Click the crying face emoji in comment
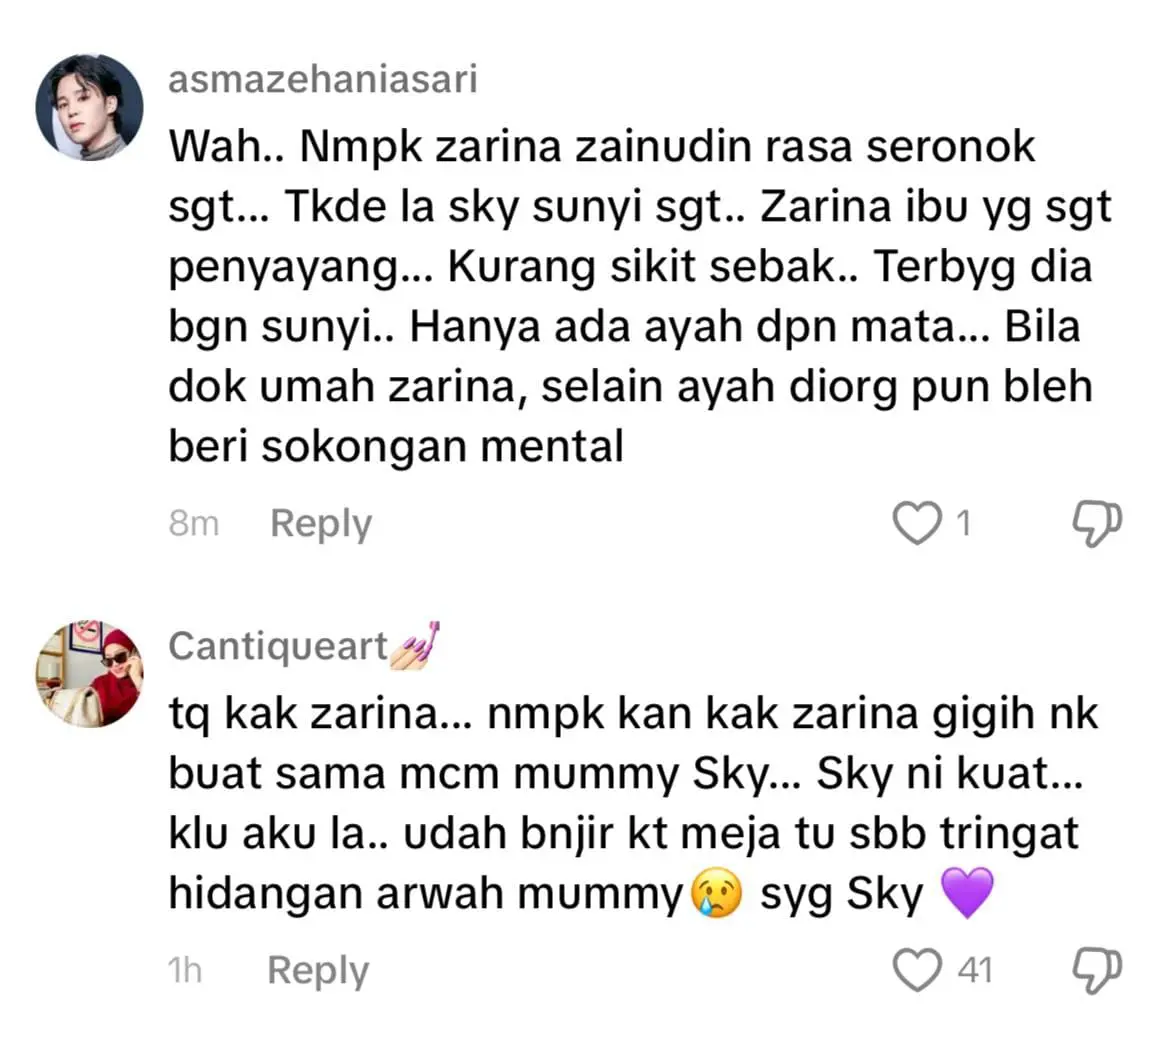 (716, 893)
